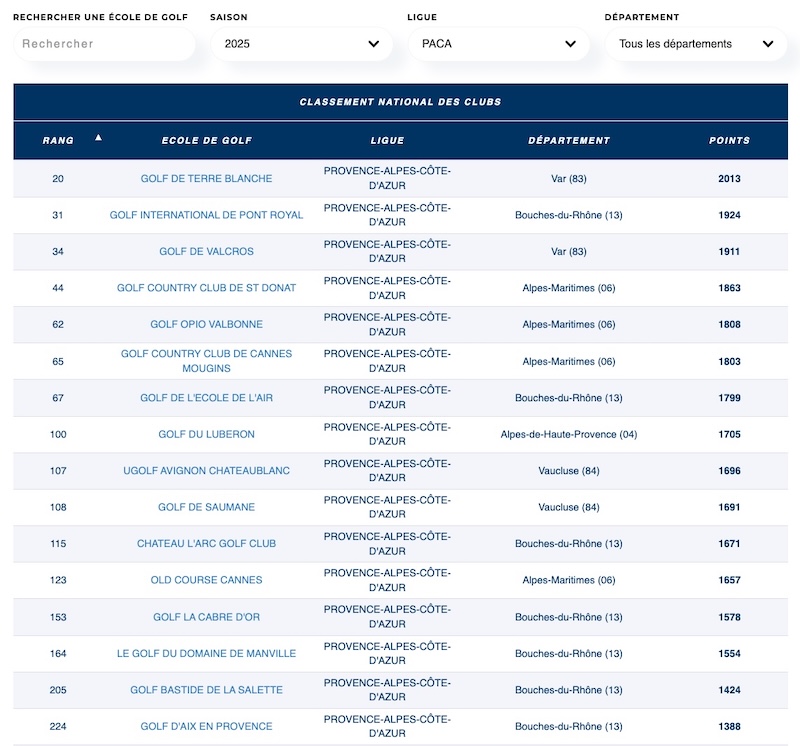Click the 1803 points value
The image size is (800, 746).
click(729, 361)
